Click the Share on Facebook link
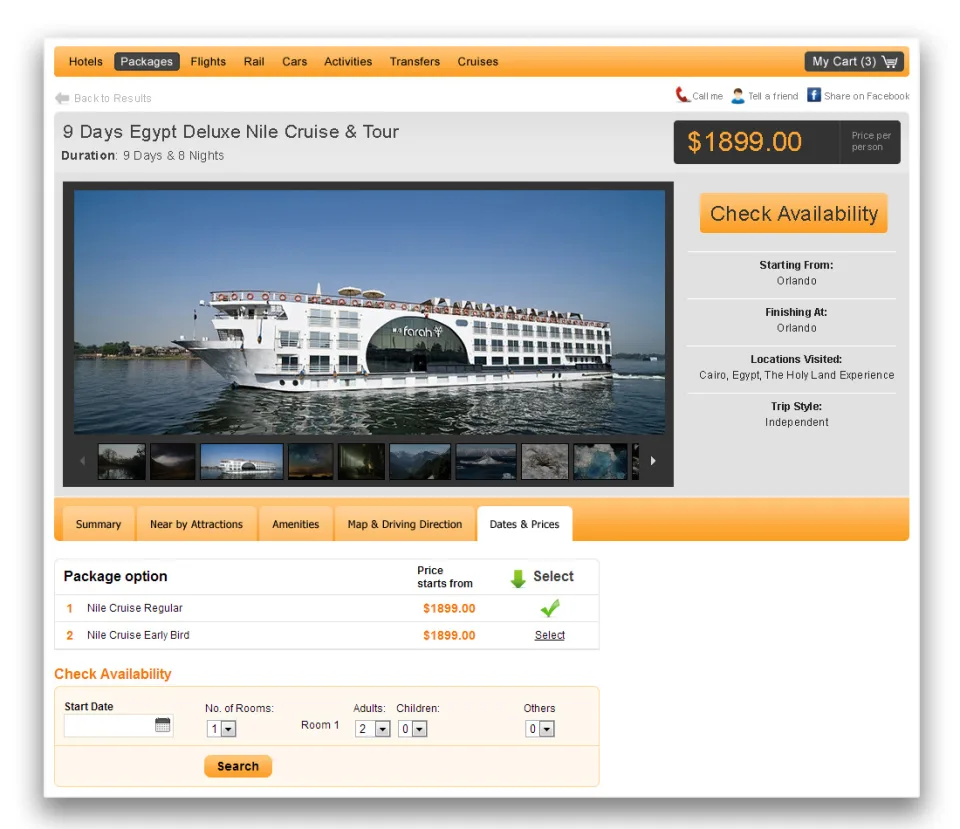Screen dimensions: 960x829 (866, 96)
